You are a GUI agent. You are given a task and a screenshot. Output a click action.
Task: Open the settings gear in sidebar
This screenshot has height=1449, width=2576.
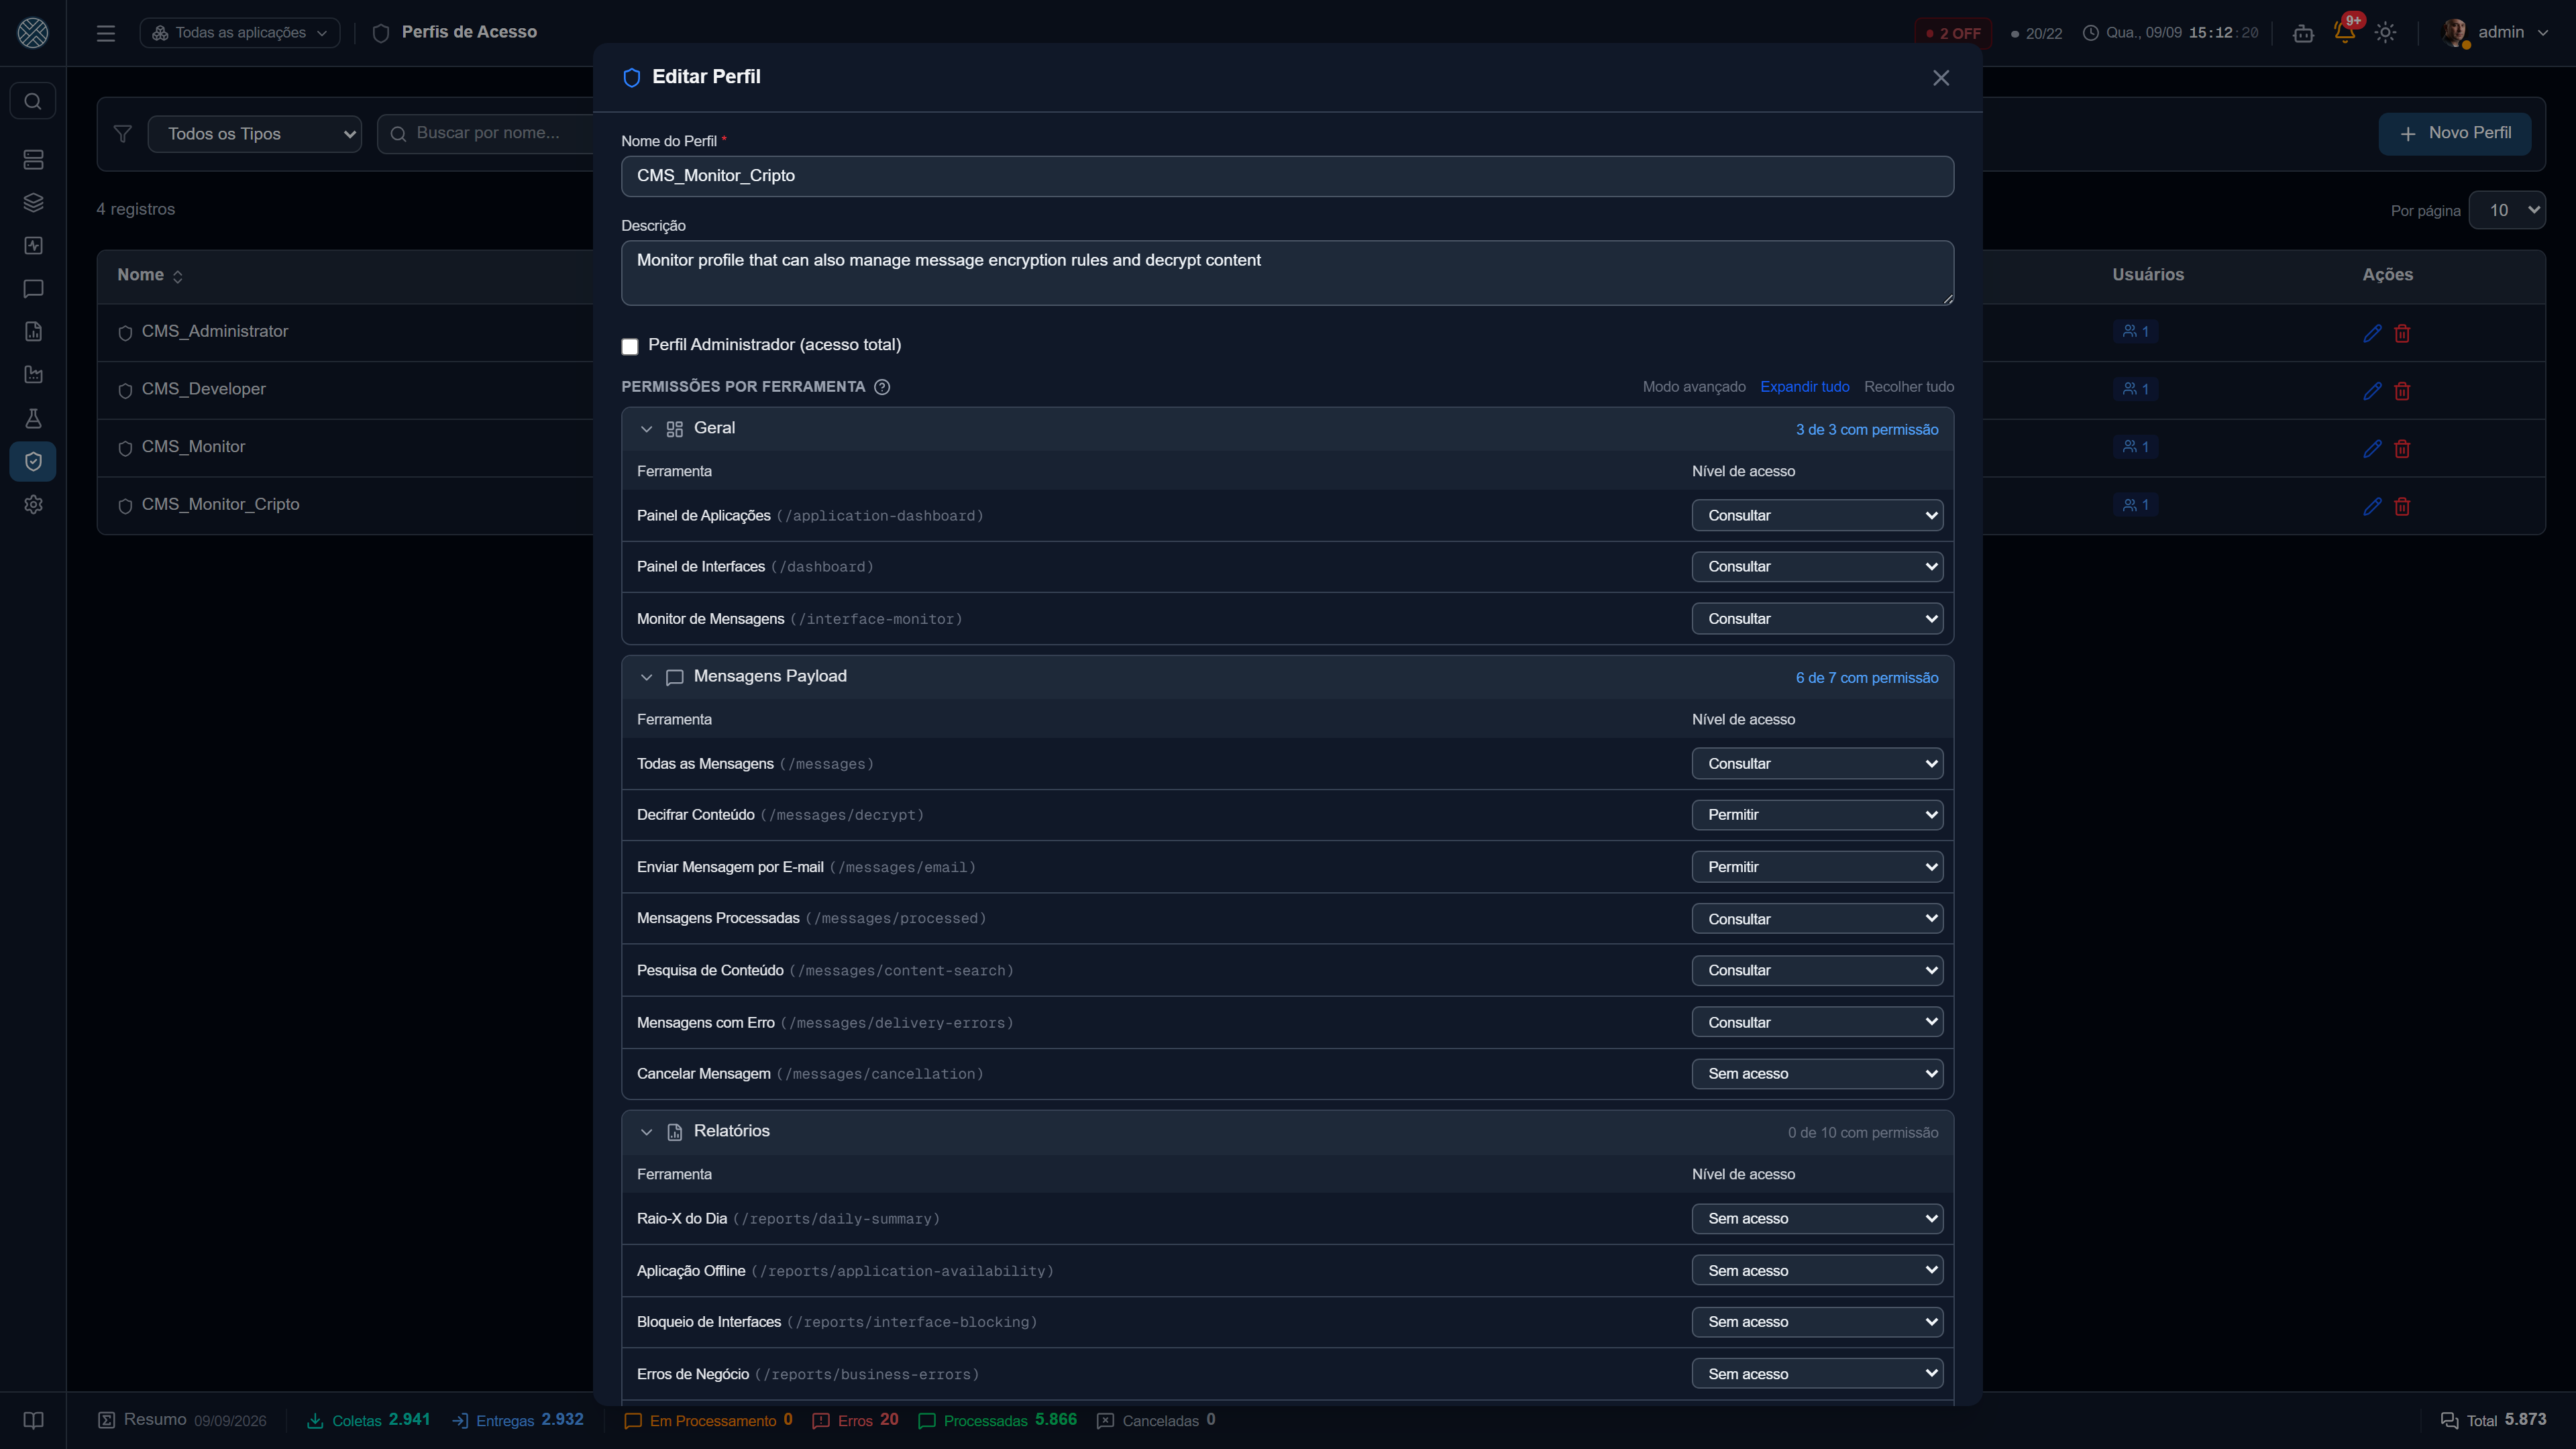click(x=33, y=505)
